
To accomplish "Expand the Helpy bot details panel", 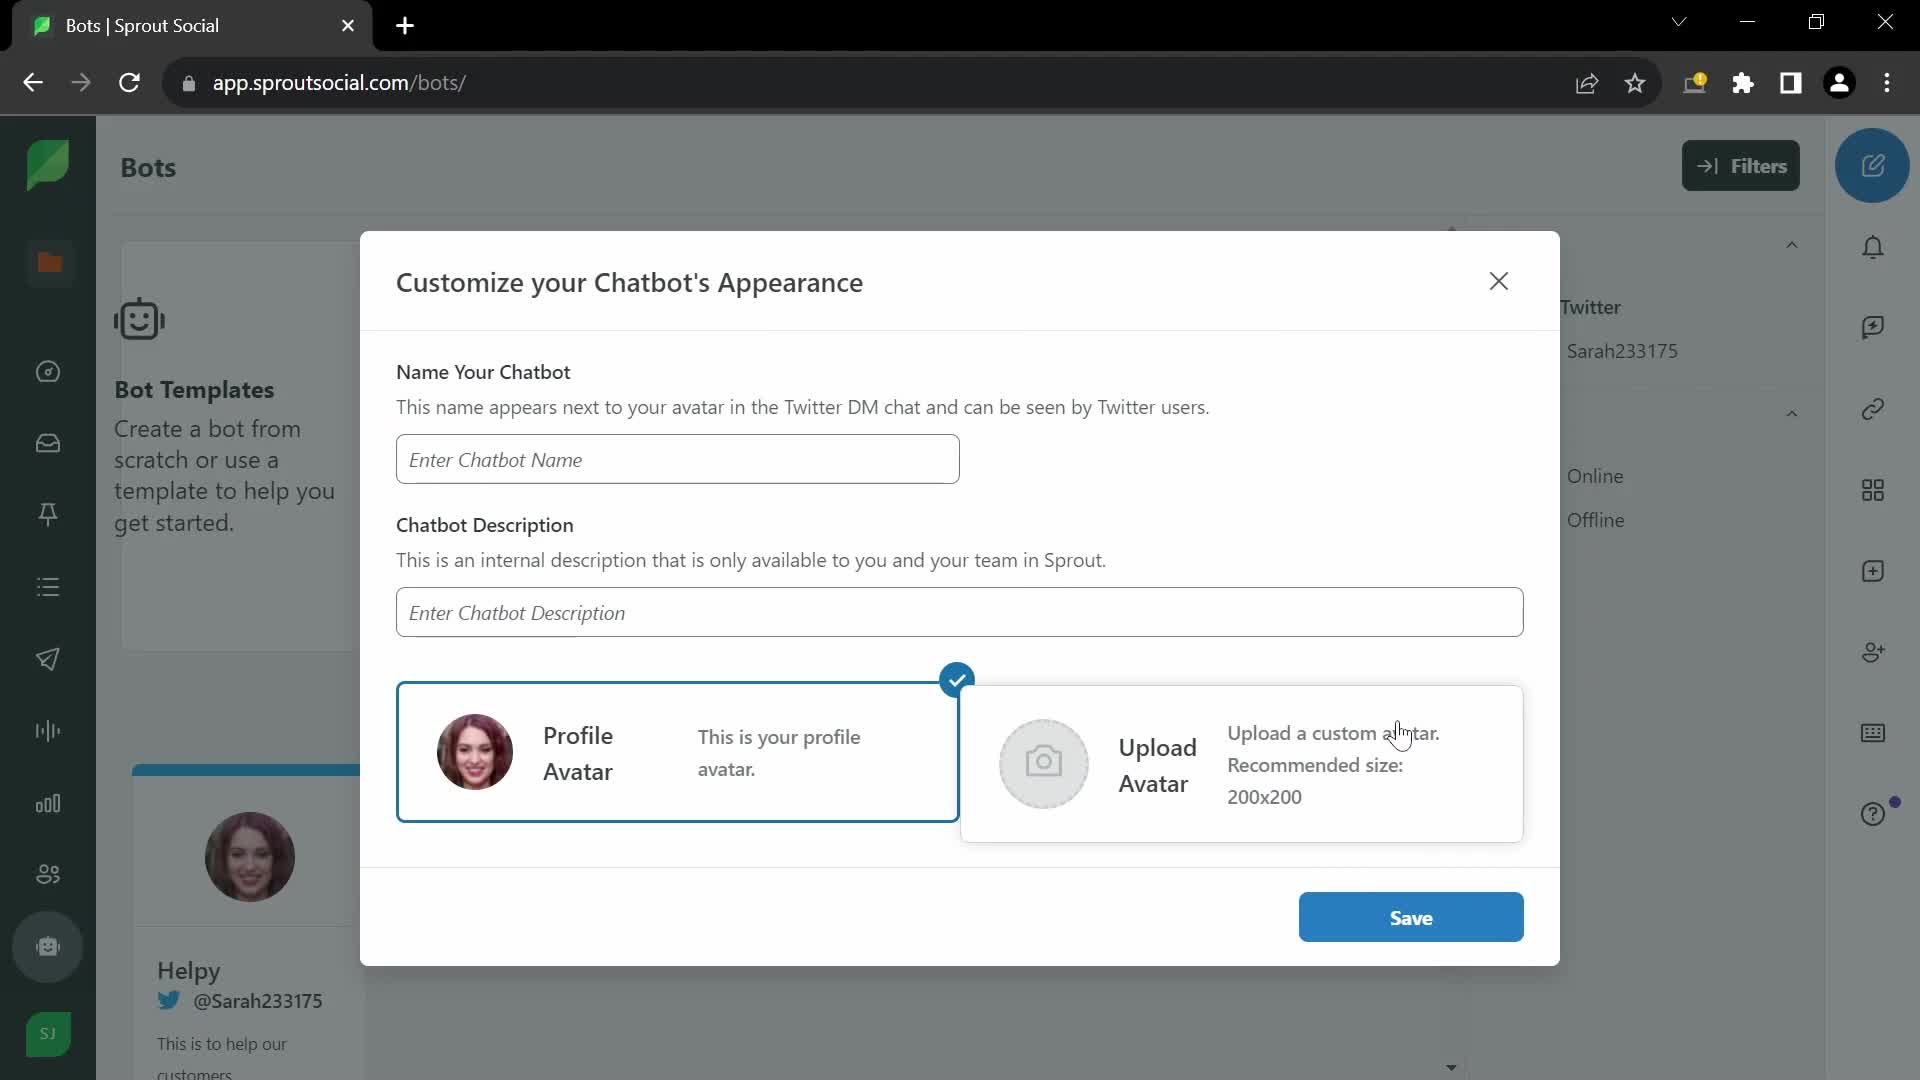I will [1449, 1065].
